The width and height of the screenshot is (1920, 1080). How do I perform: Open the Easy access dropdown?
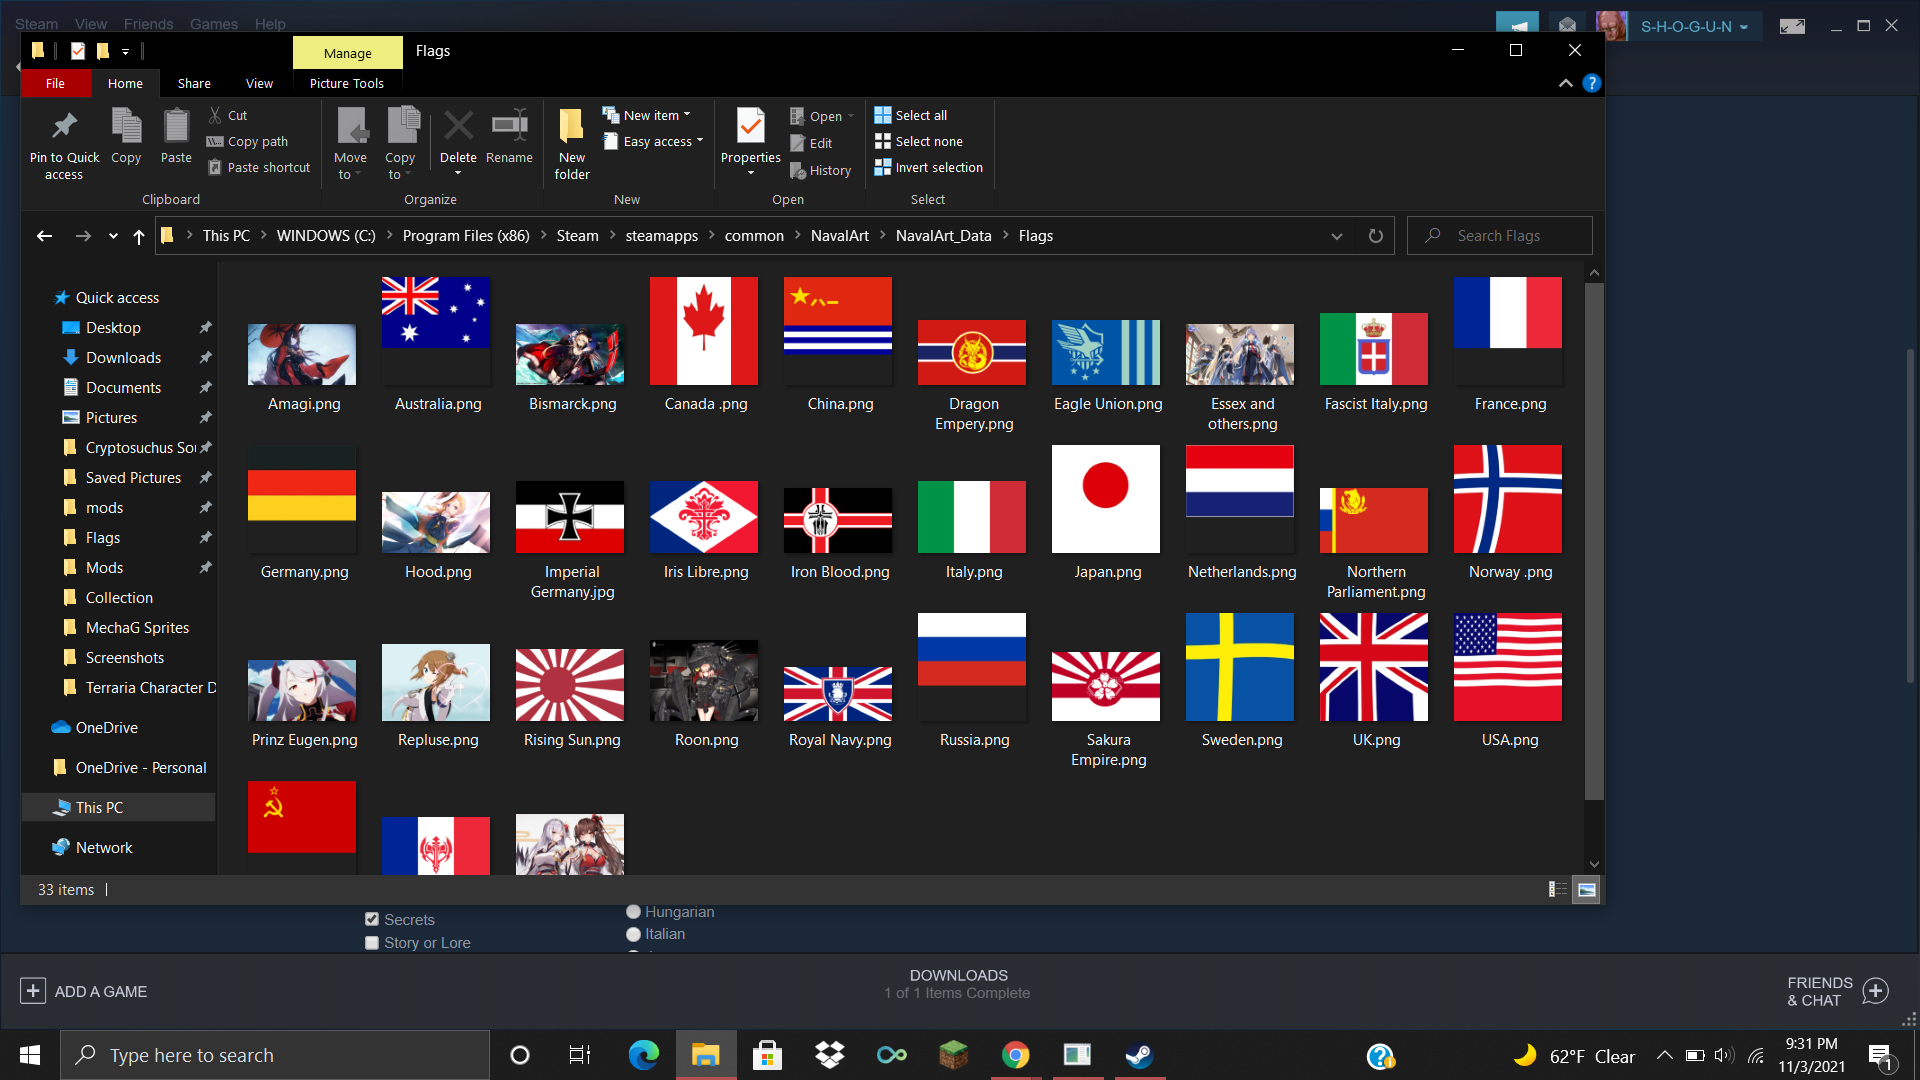[656, 141]
